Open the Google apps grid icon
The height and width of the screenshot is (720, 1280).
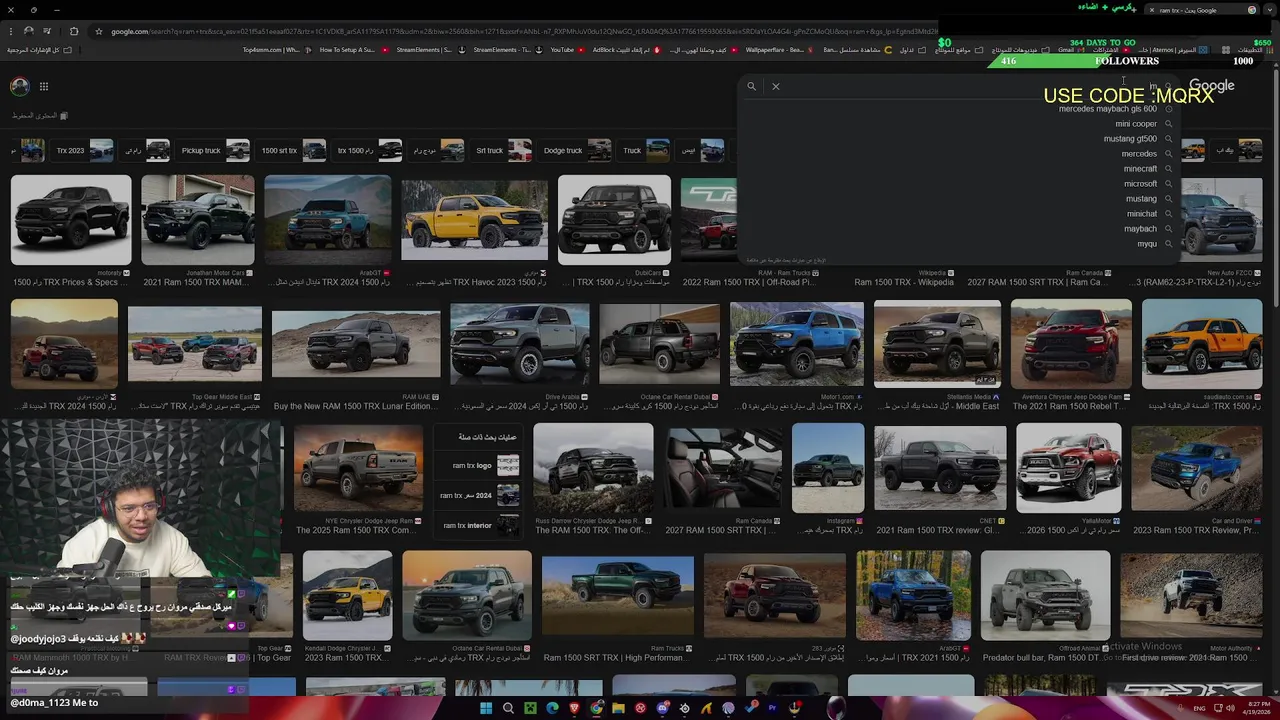pos(44,86)
